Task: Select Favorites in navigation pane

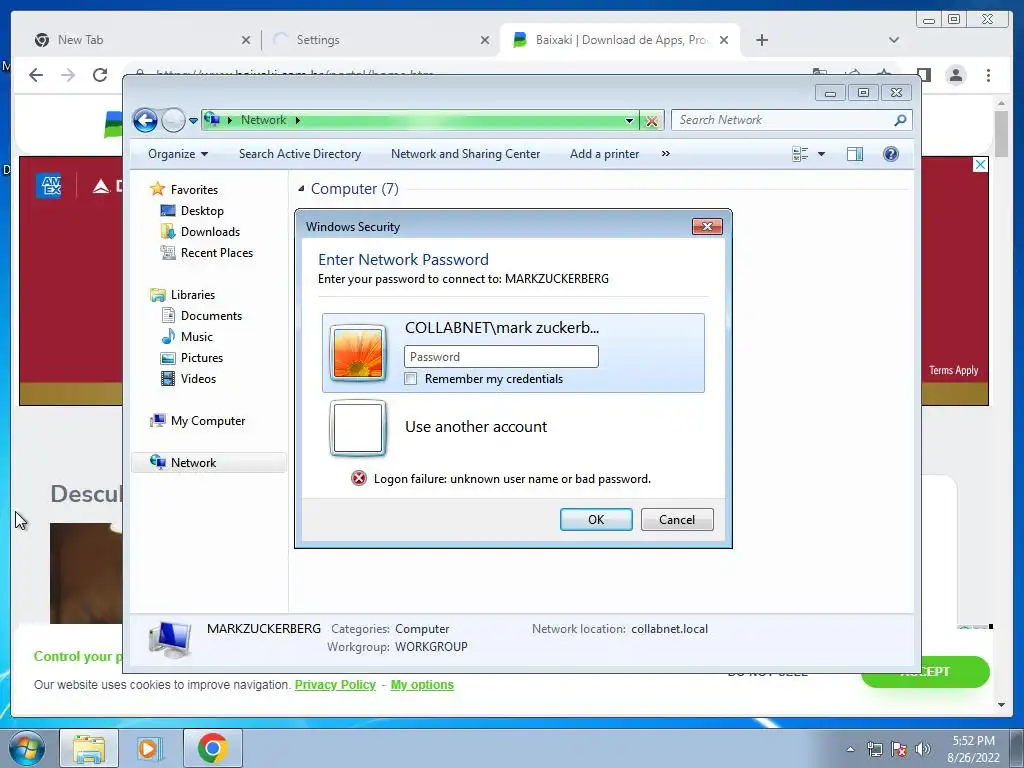Action: click(x=194, y=189)
